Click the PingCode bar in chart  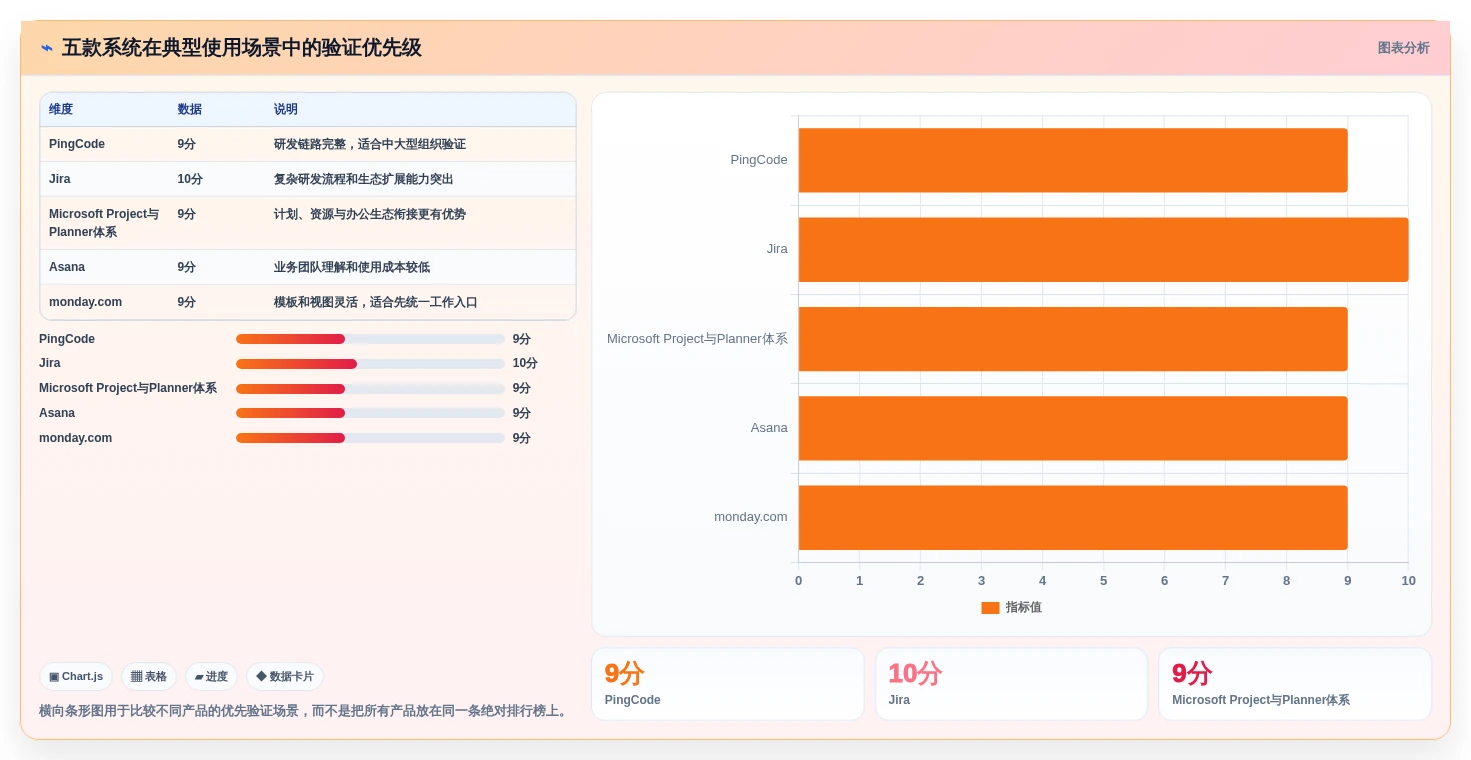click(1073, 160)
